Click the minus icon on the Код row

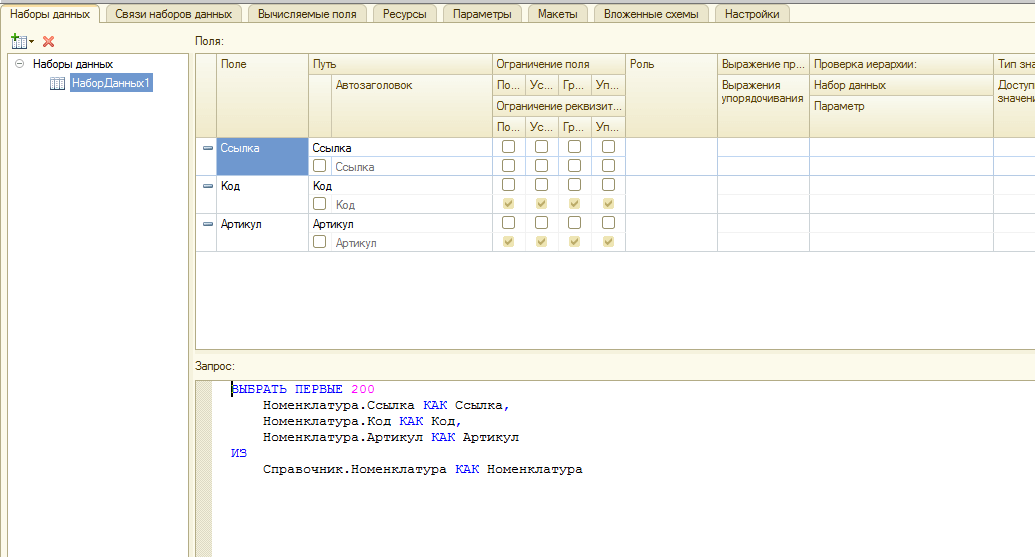[x=208, y=186]
